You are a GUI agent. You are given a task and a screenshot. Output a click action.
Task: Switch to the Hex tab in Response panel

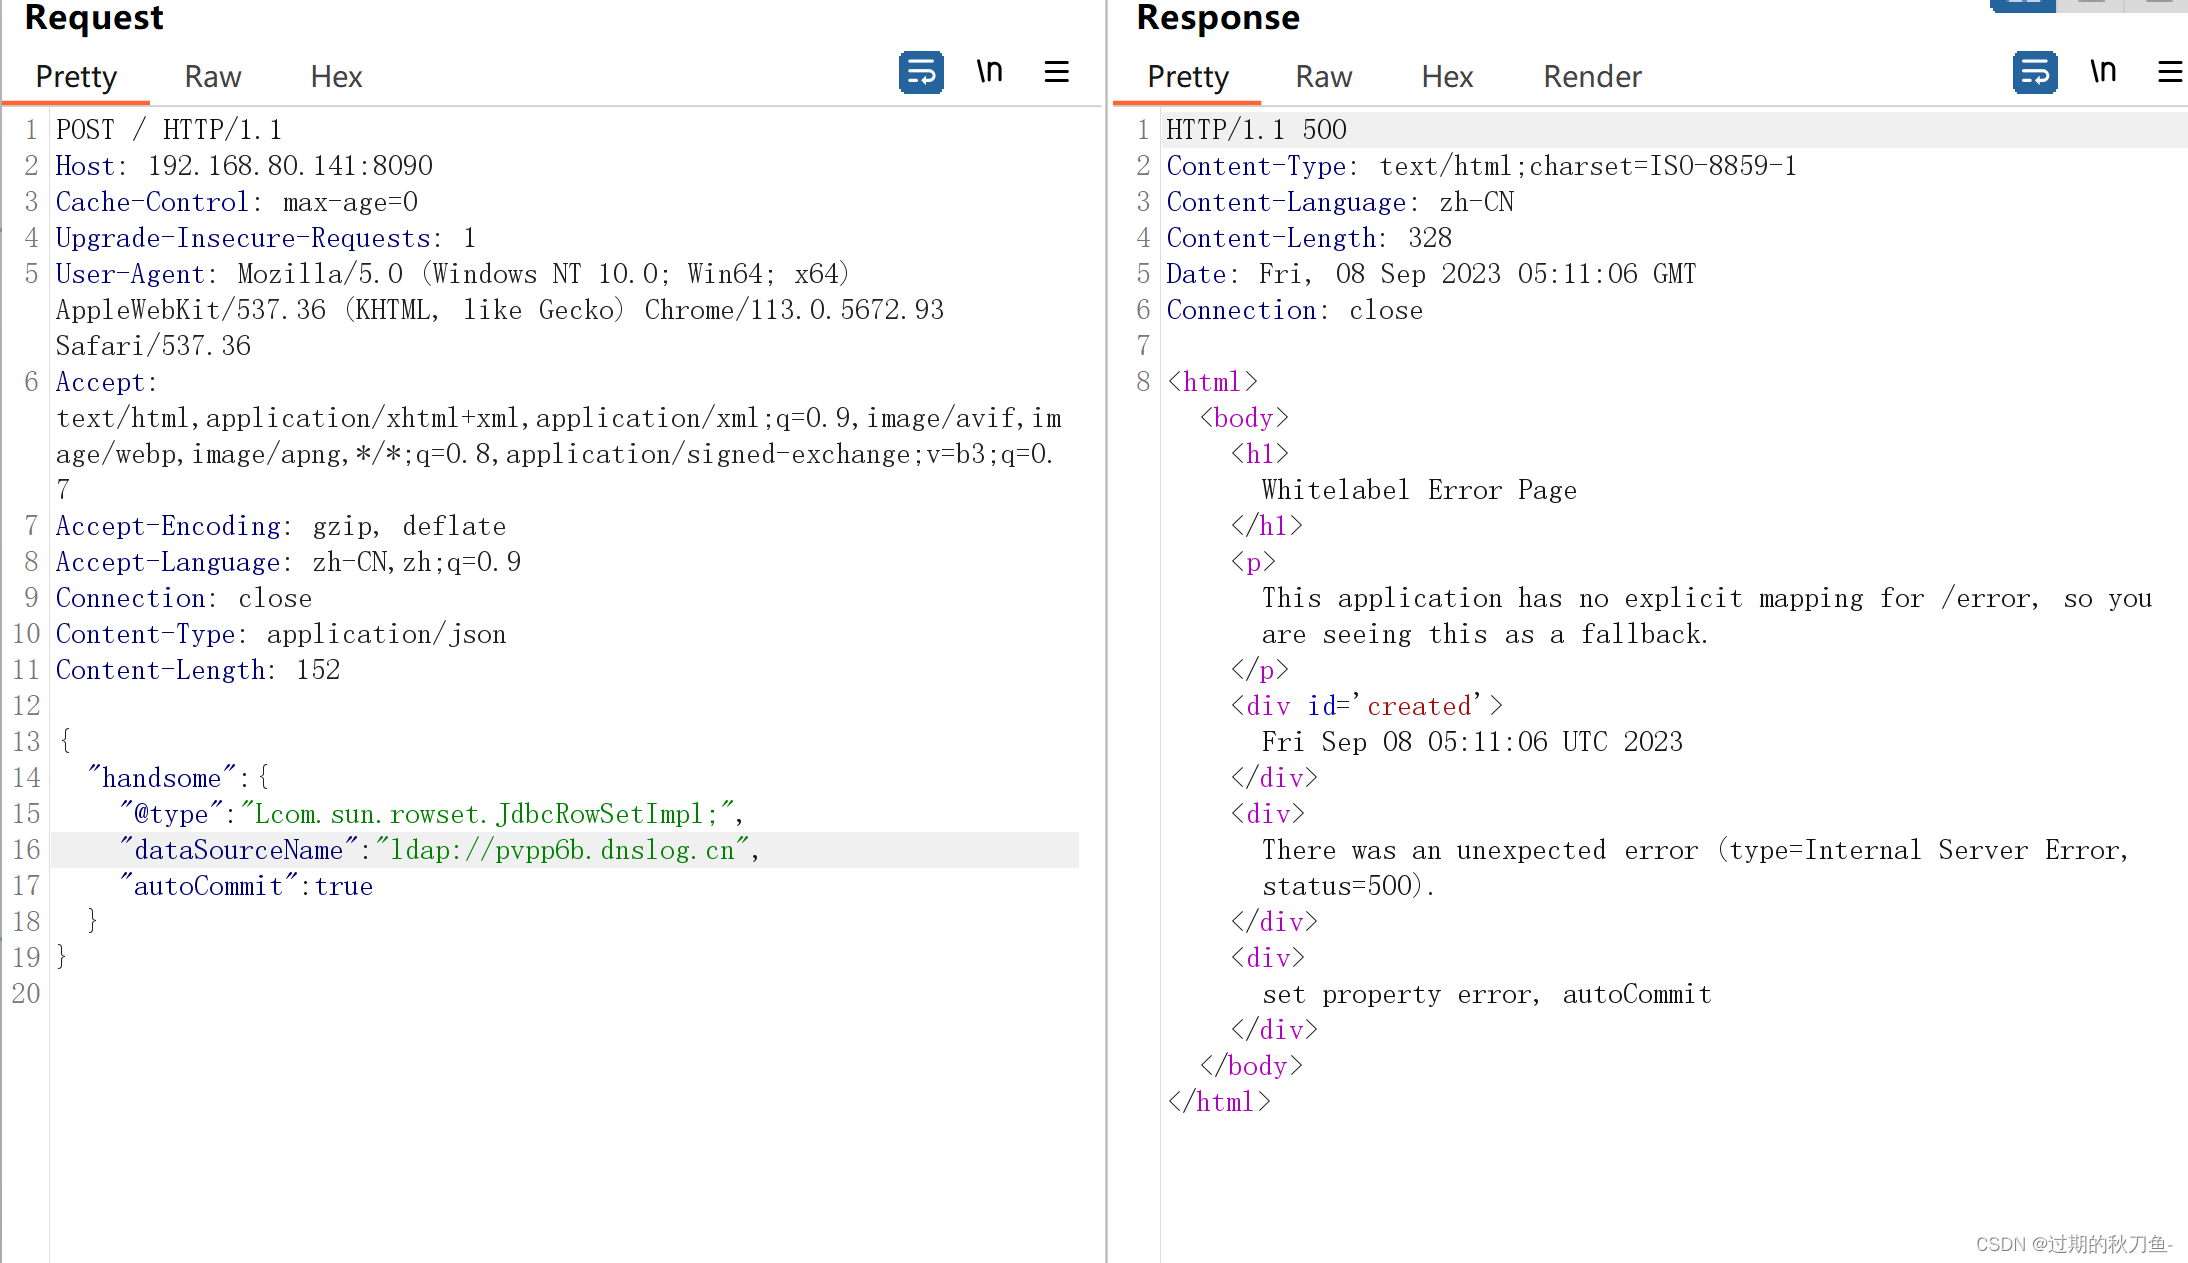click(1447, 76)
